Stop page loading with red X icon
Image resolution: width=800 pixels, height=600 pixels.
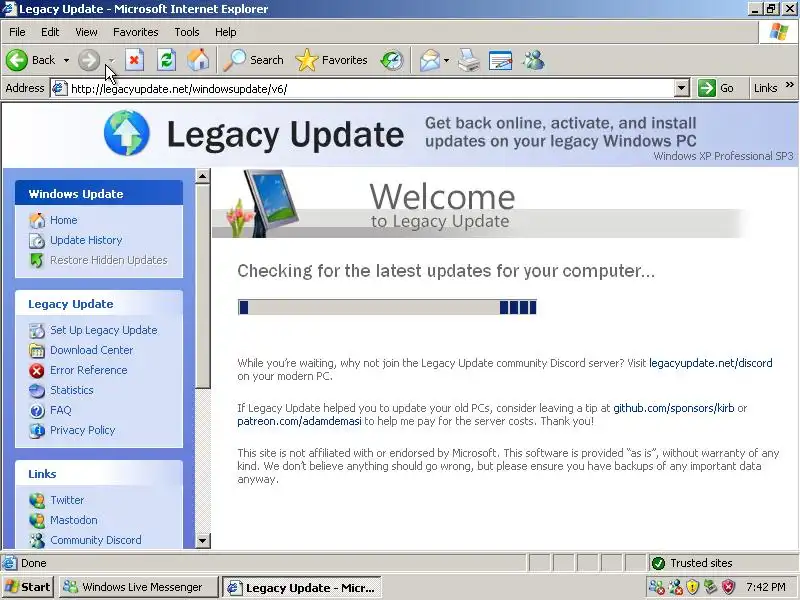point(134,60)
